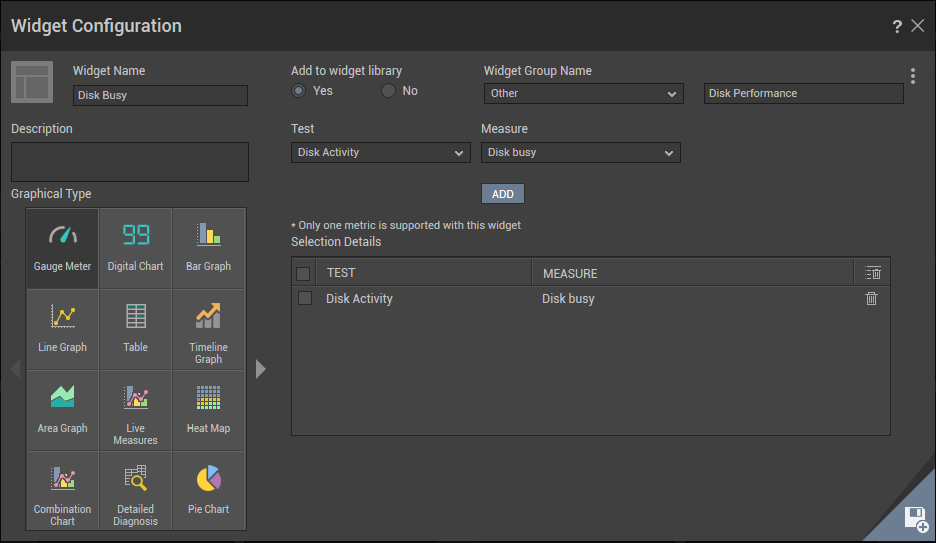Open the Widget Group Name dropdown

coord(584,94)
